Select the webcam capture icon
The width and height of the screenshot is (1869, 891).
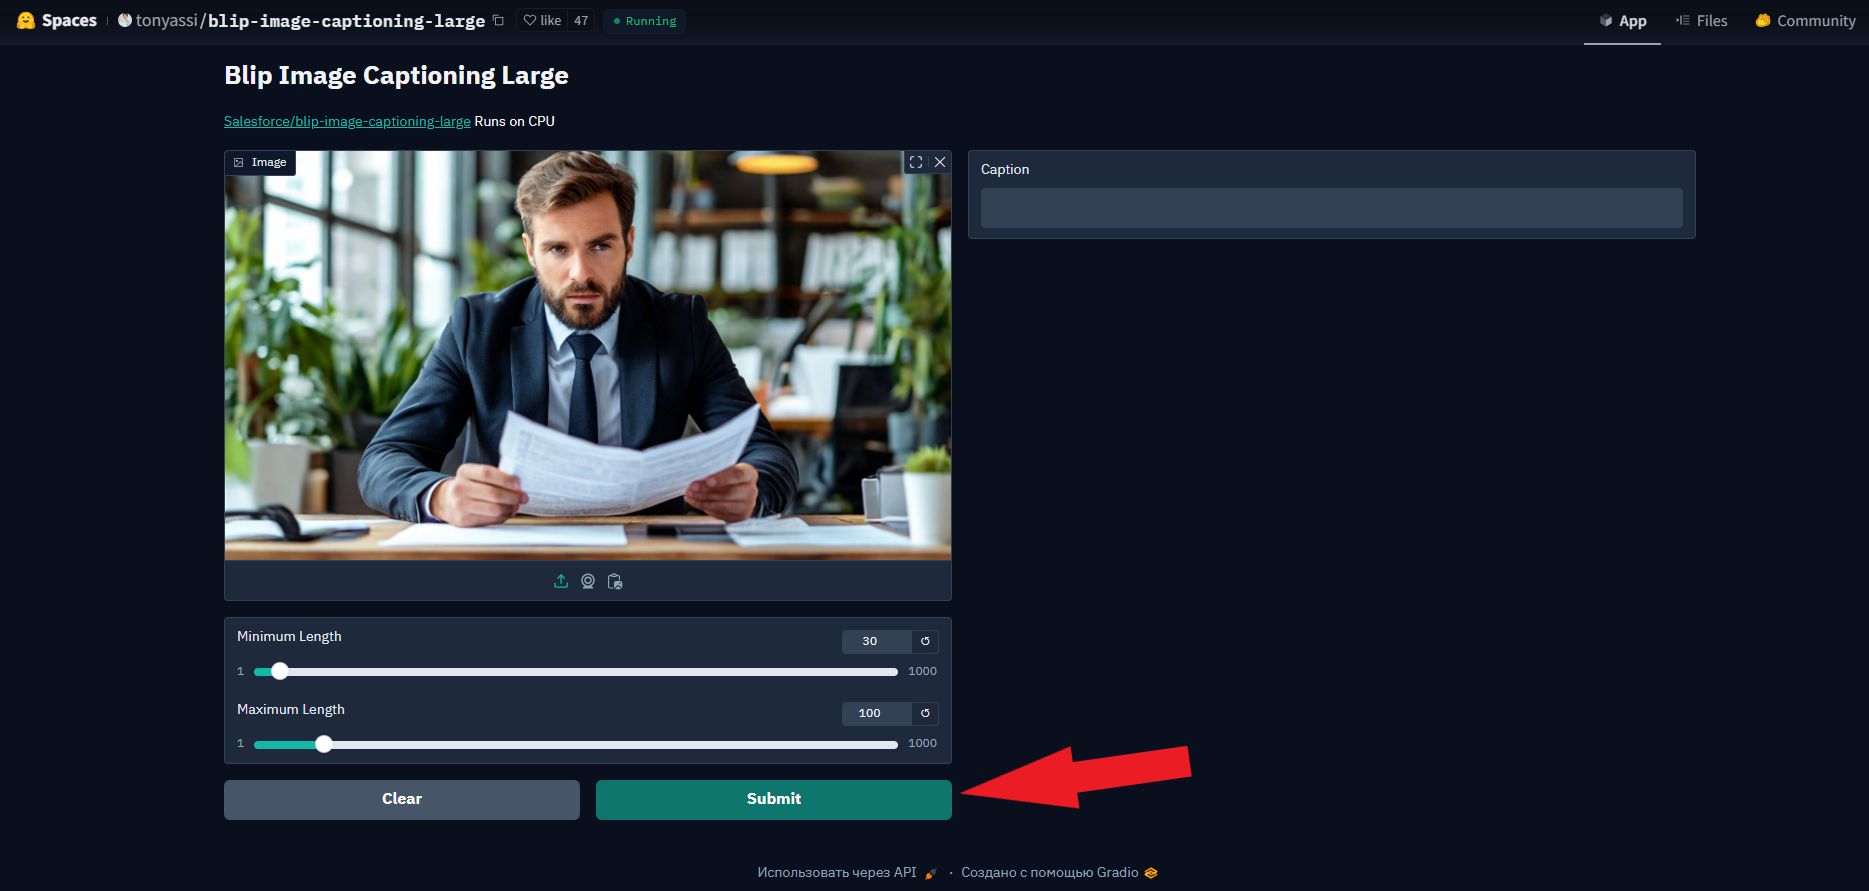[588, 581]
